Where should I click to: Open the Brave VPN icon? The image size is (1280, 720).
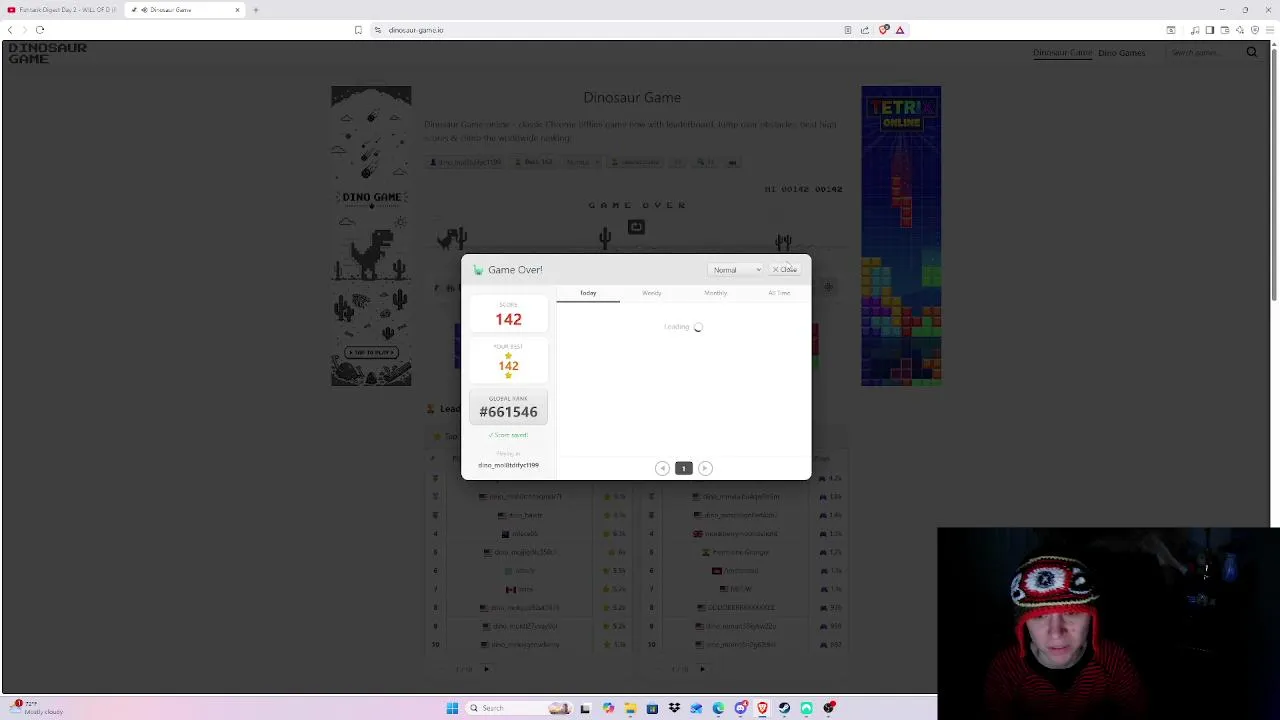(x=1255, y=30)
